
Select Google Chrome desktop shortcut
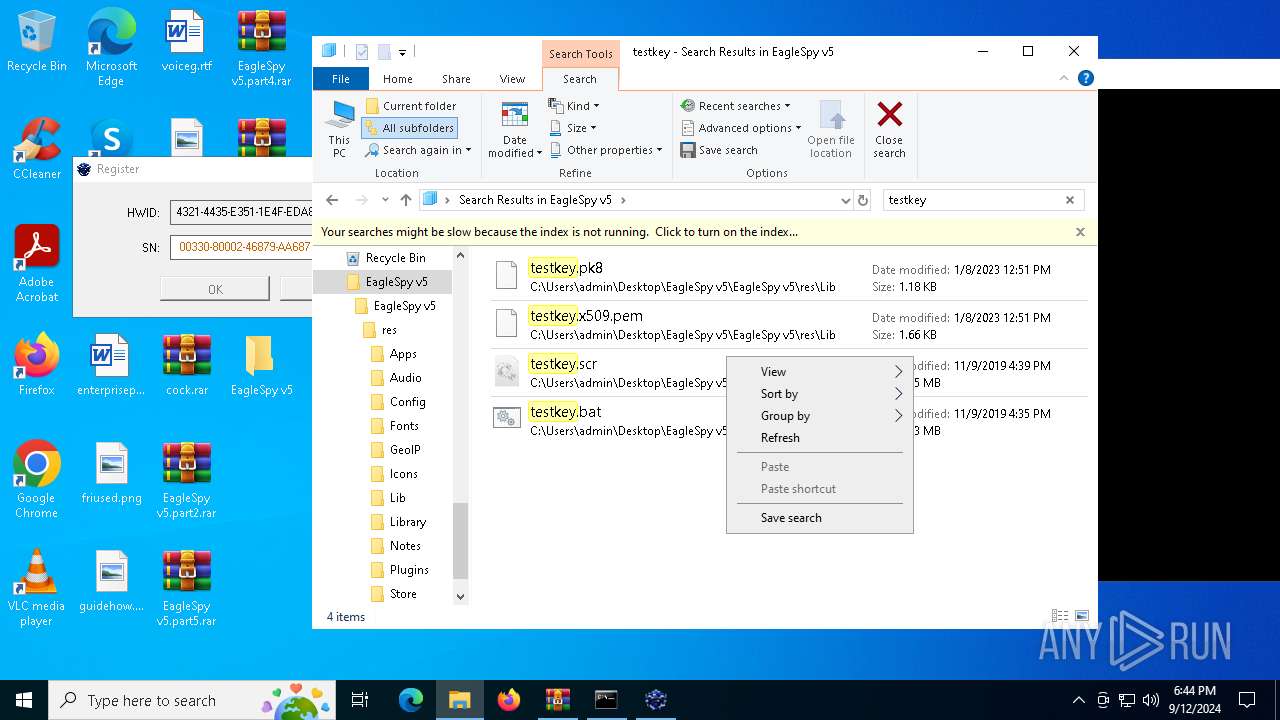pyautogui.click(x=37, y=480)
